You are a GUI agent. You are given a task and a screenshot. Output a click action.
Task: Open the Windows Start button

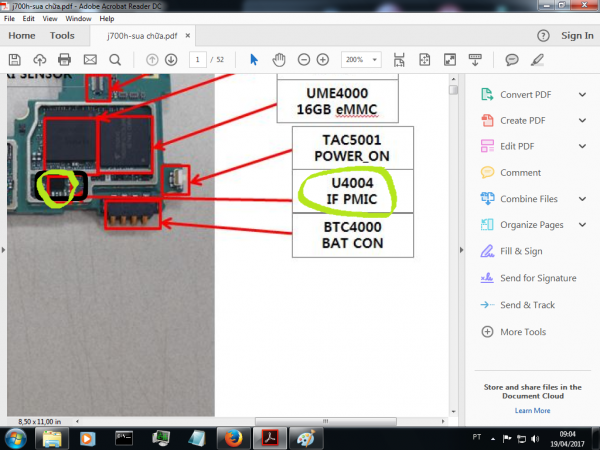click(x=15, y=439)
